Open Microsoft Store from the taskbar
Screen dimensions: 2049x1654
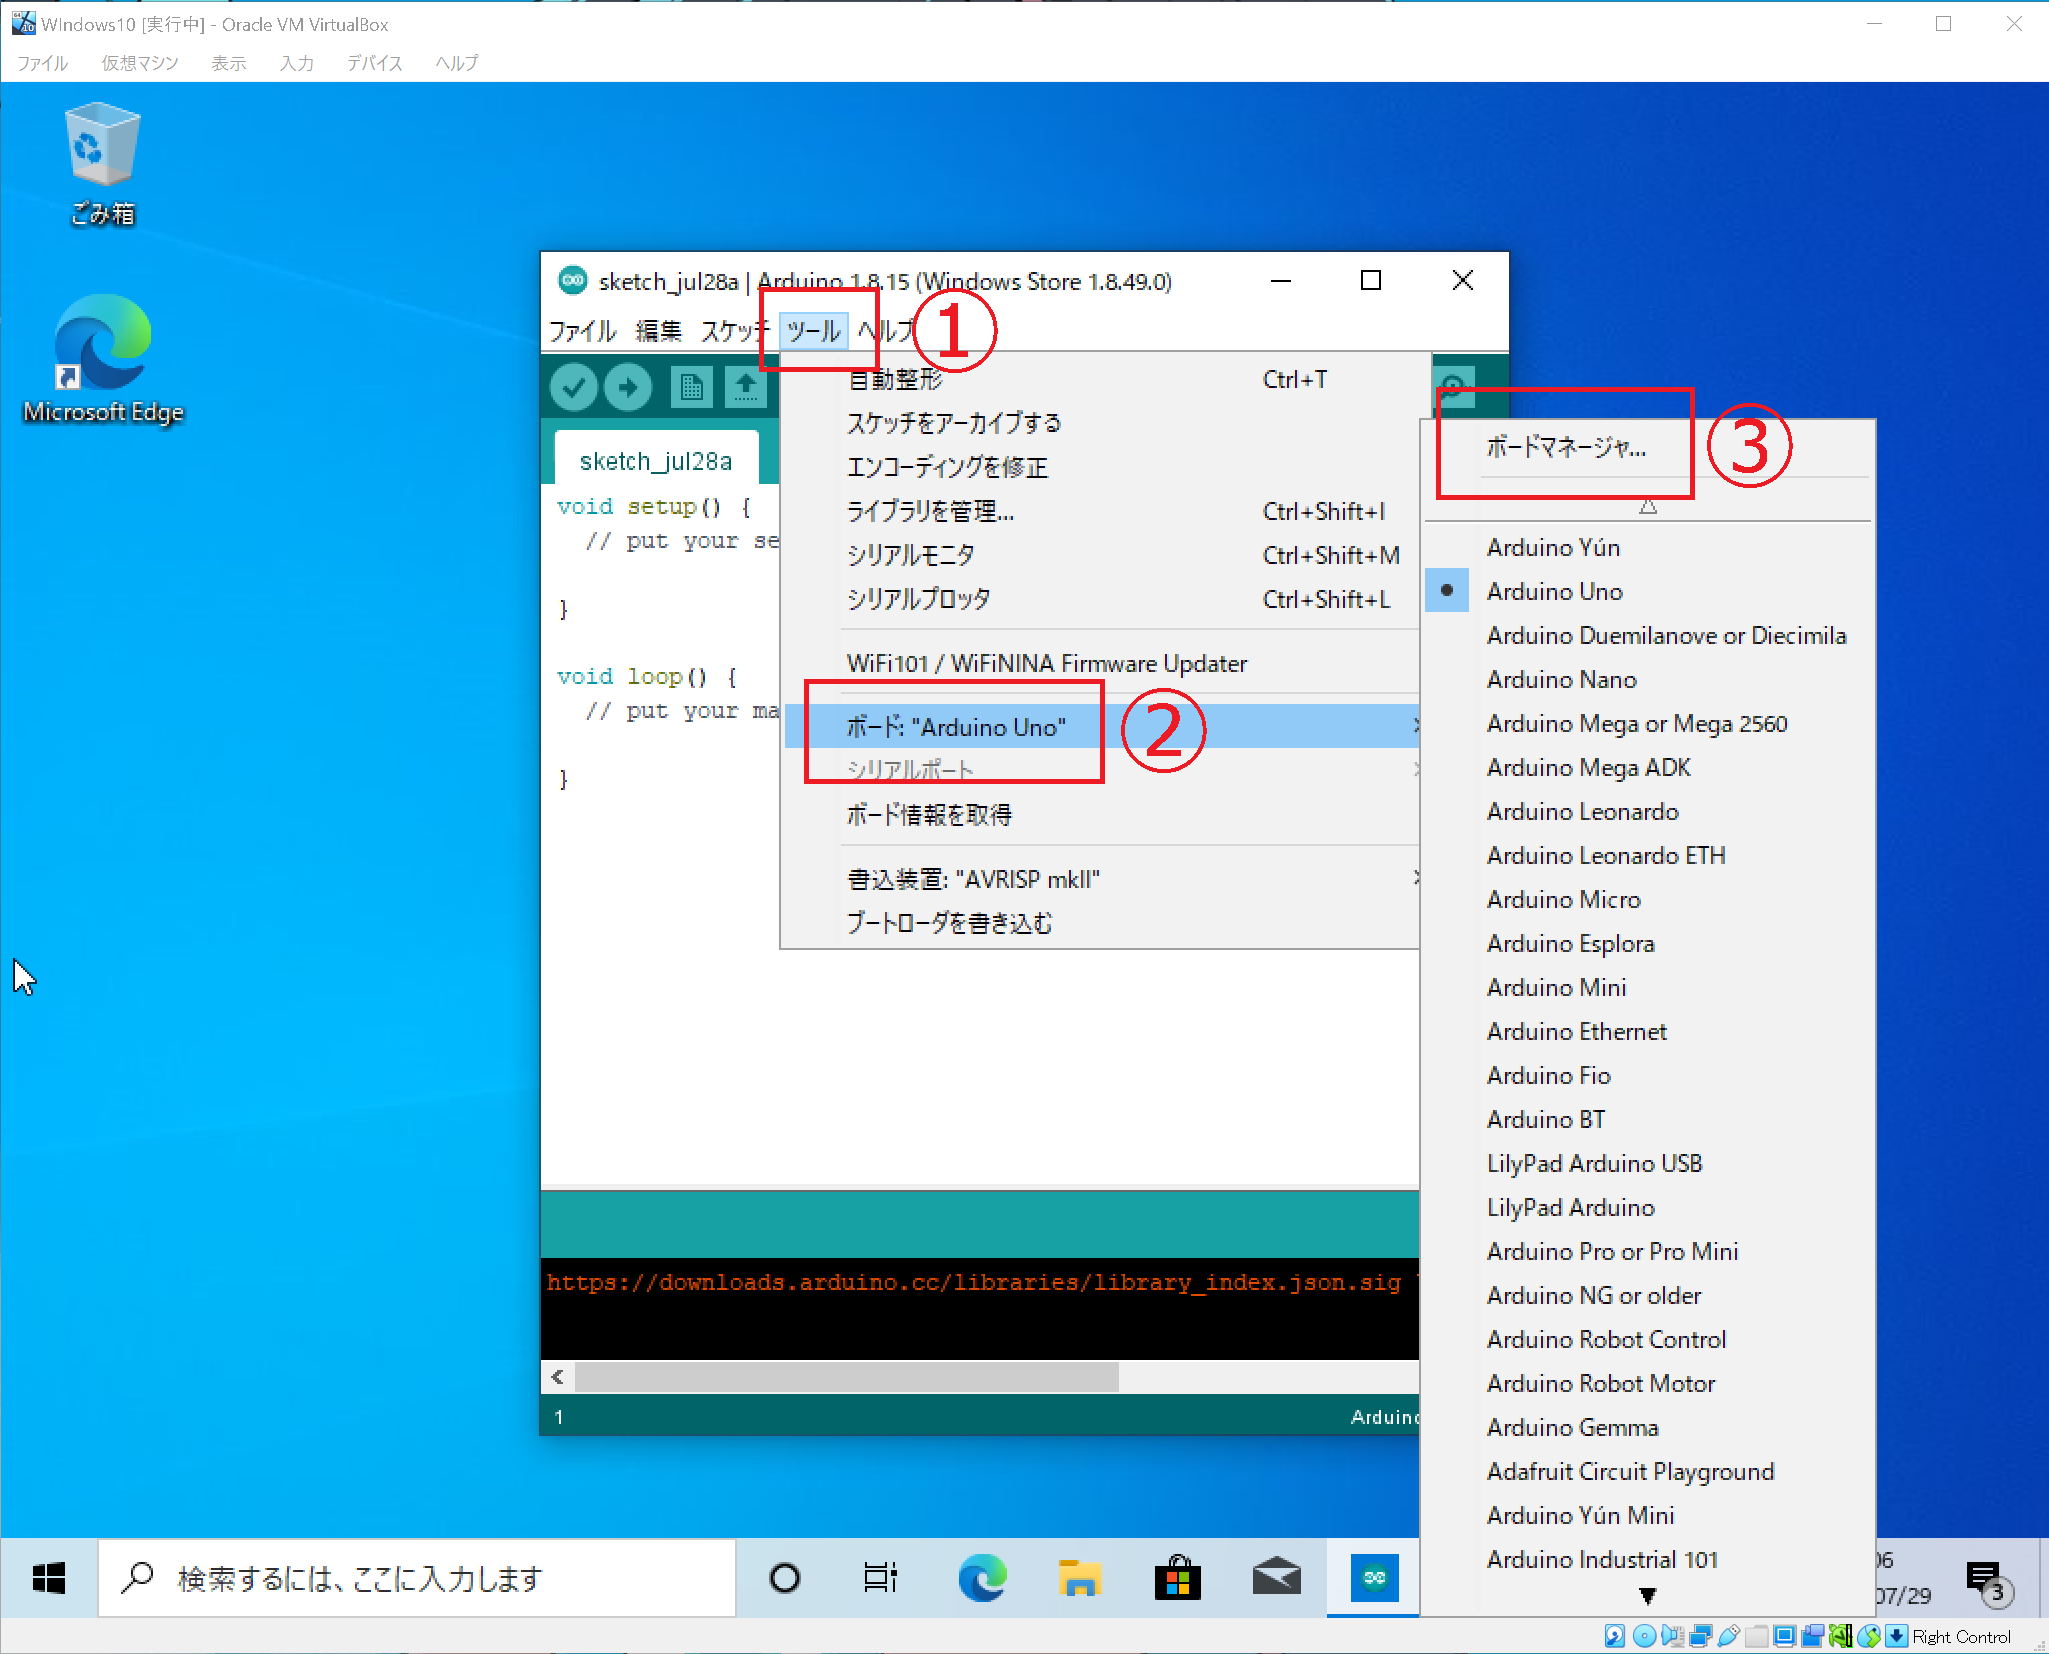(1178, 1579)
